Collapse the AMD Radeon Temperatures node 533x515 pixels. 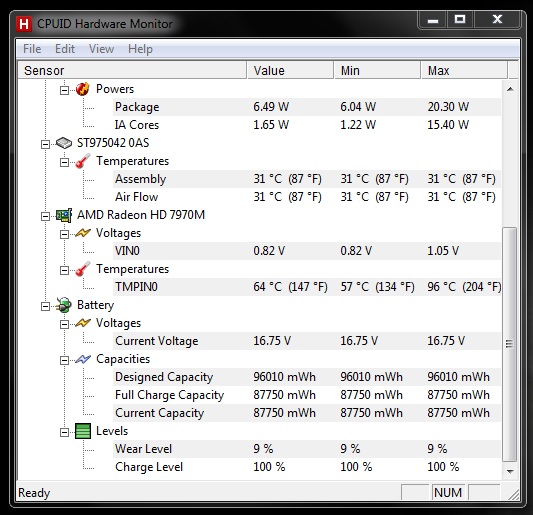pos(64,271)
